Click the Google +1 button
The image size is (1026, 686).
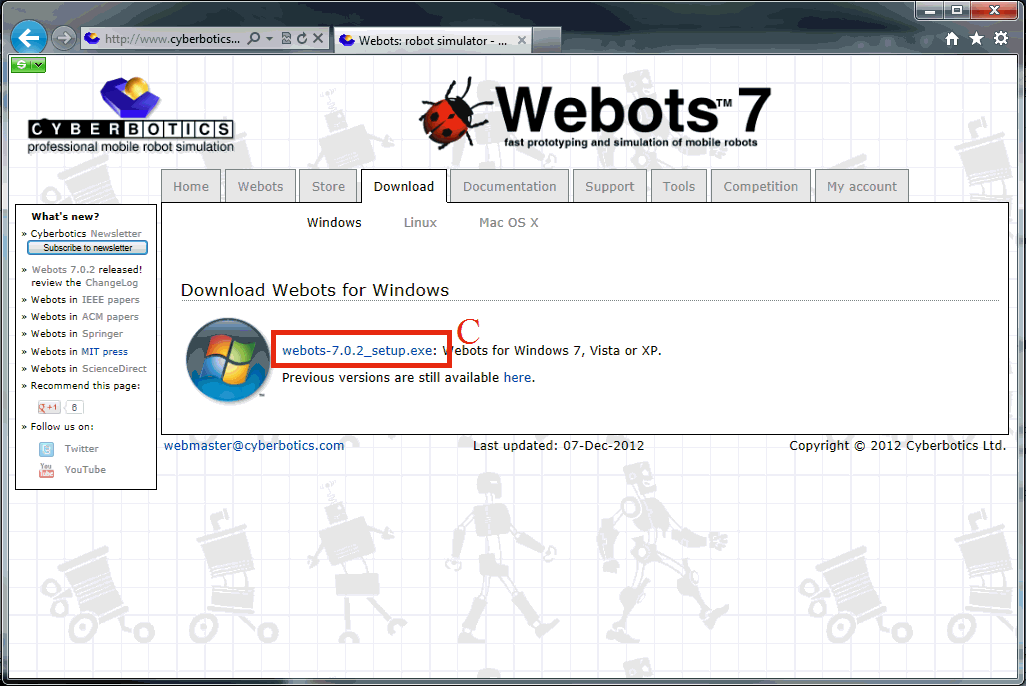coord(49,407)
